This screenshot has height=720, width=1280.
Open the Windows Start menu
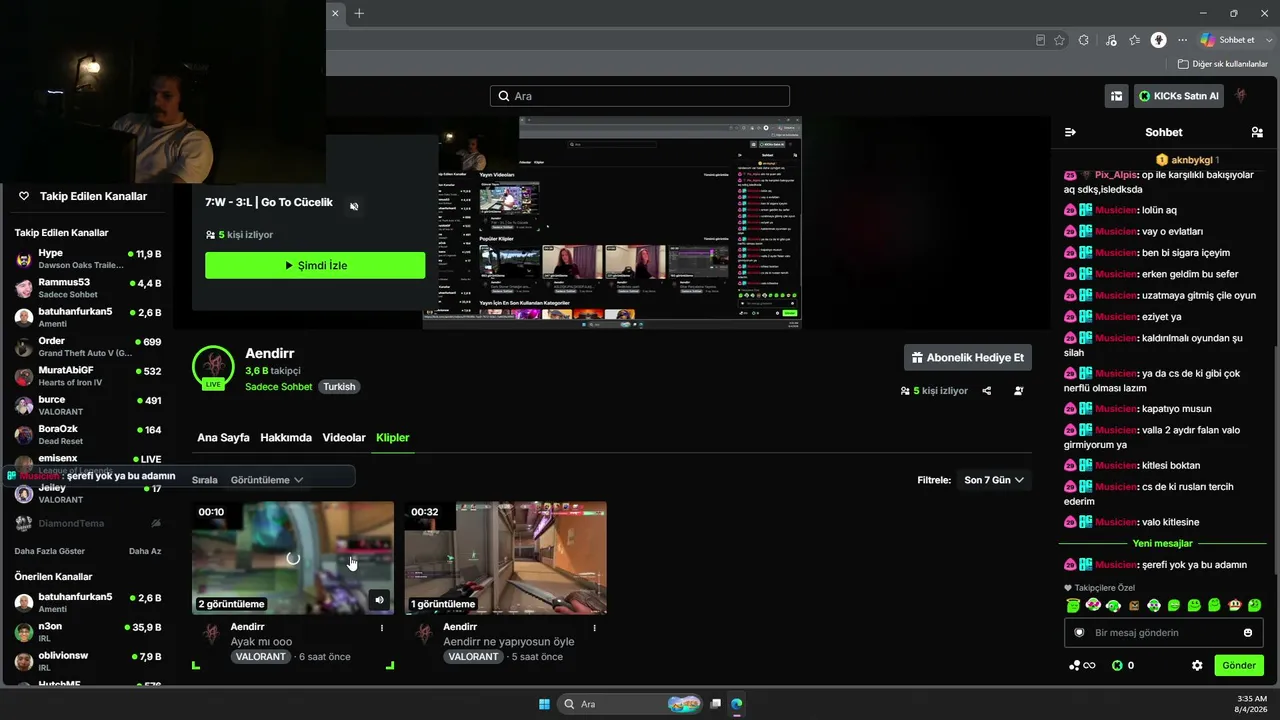point(544,704)
